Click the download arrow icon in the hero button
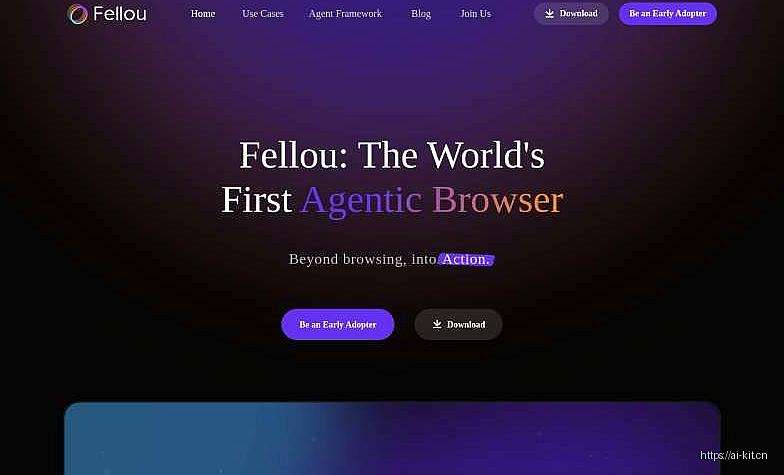Viewport: 784px width, 475px height. [x=437, y=324]
